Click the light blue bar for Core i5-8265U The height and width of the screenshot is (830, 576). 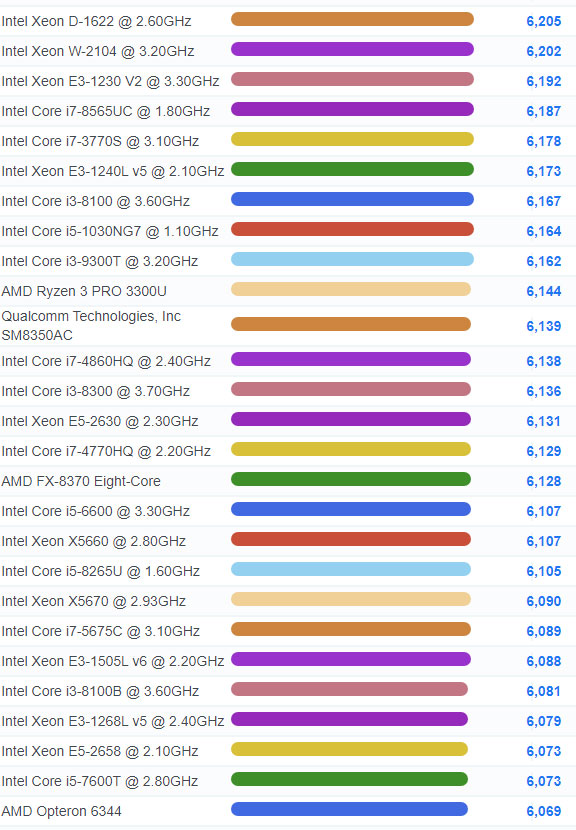click(351, 569)
